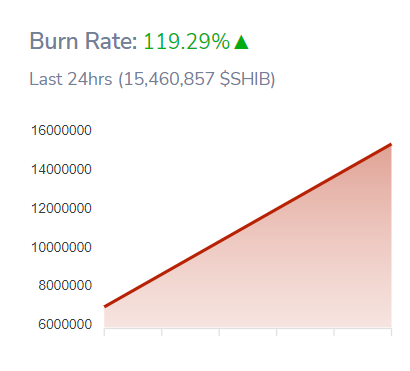Viewport: 410px width, 371px height.
Task: Click the 8000000 y-axis label
Action: (x=65, y=285)
